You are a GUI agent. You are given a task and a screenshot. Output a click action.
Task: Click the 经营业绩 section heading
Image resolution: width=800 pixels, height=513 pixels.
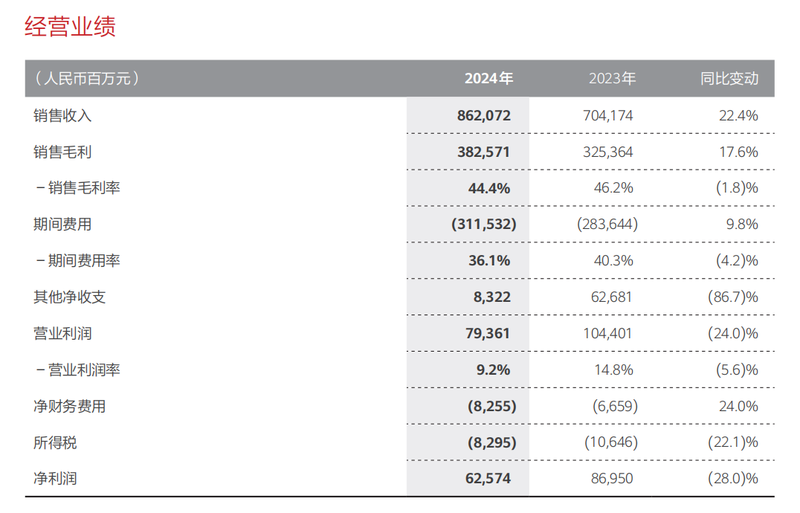pyautogui.click(x=70, y=27)
